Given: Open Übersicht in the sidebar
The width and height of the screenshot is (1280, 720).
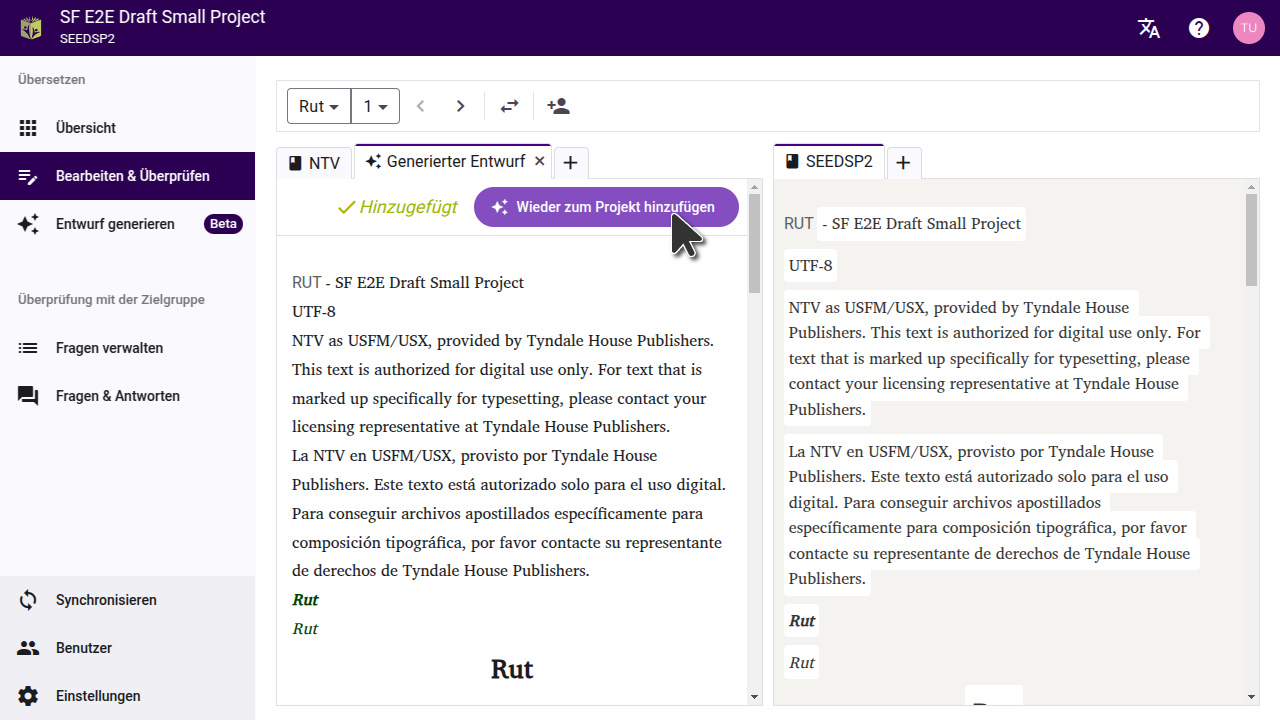Looking at the screenshot, I should (x=86, y=128).
